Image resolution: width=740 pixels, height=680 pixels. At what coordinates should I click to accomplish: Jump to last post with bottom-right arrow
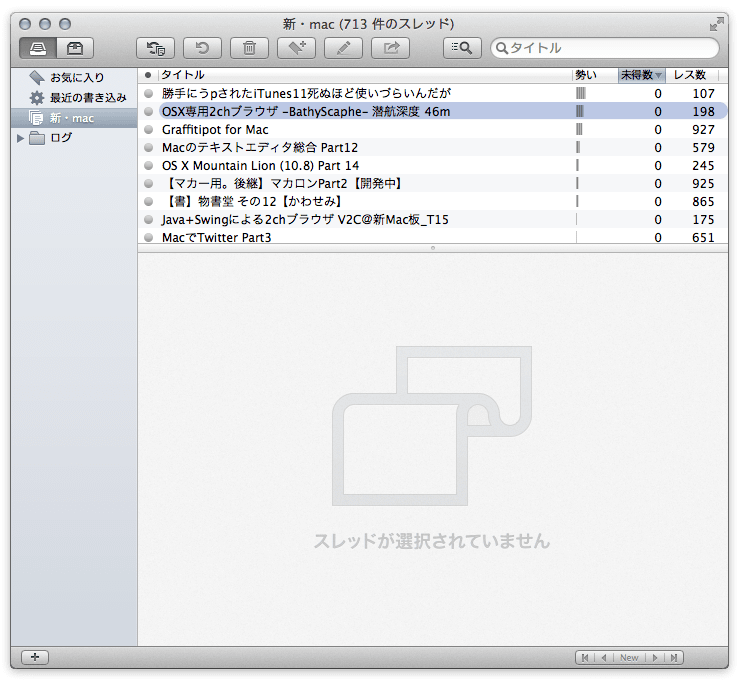click(675, 657)
